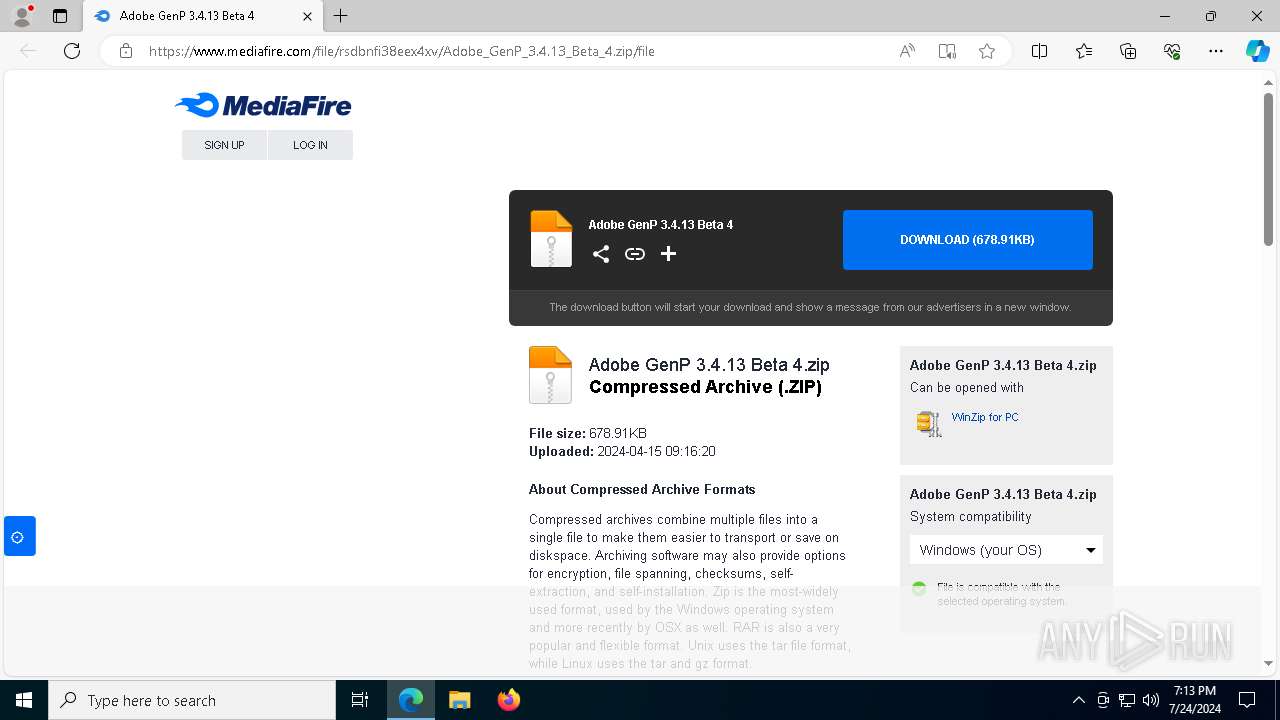Open tab actions menu icon

click(x=60, y=16)
